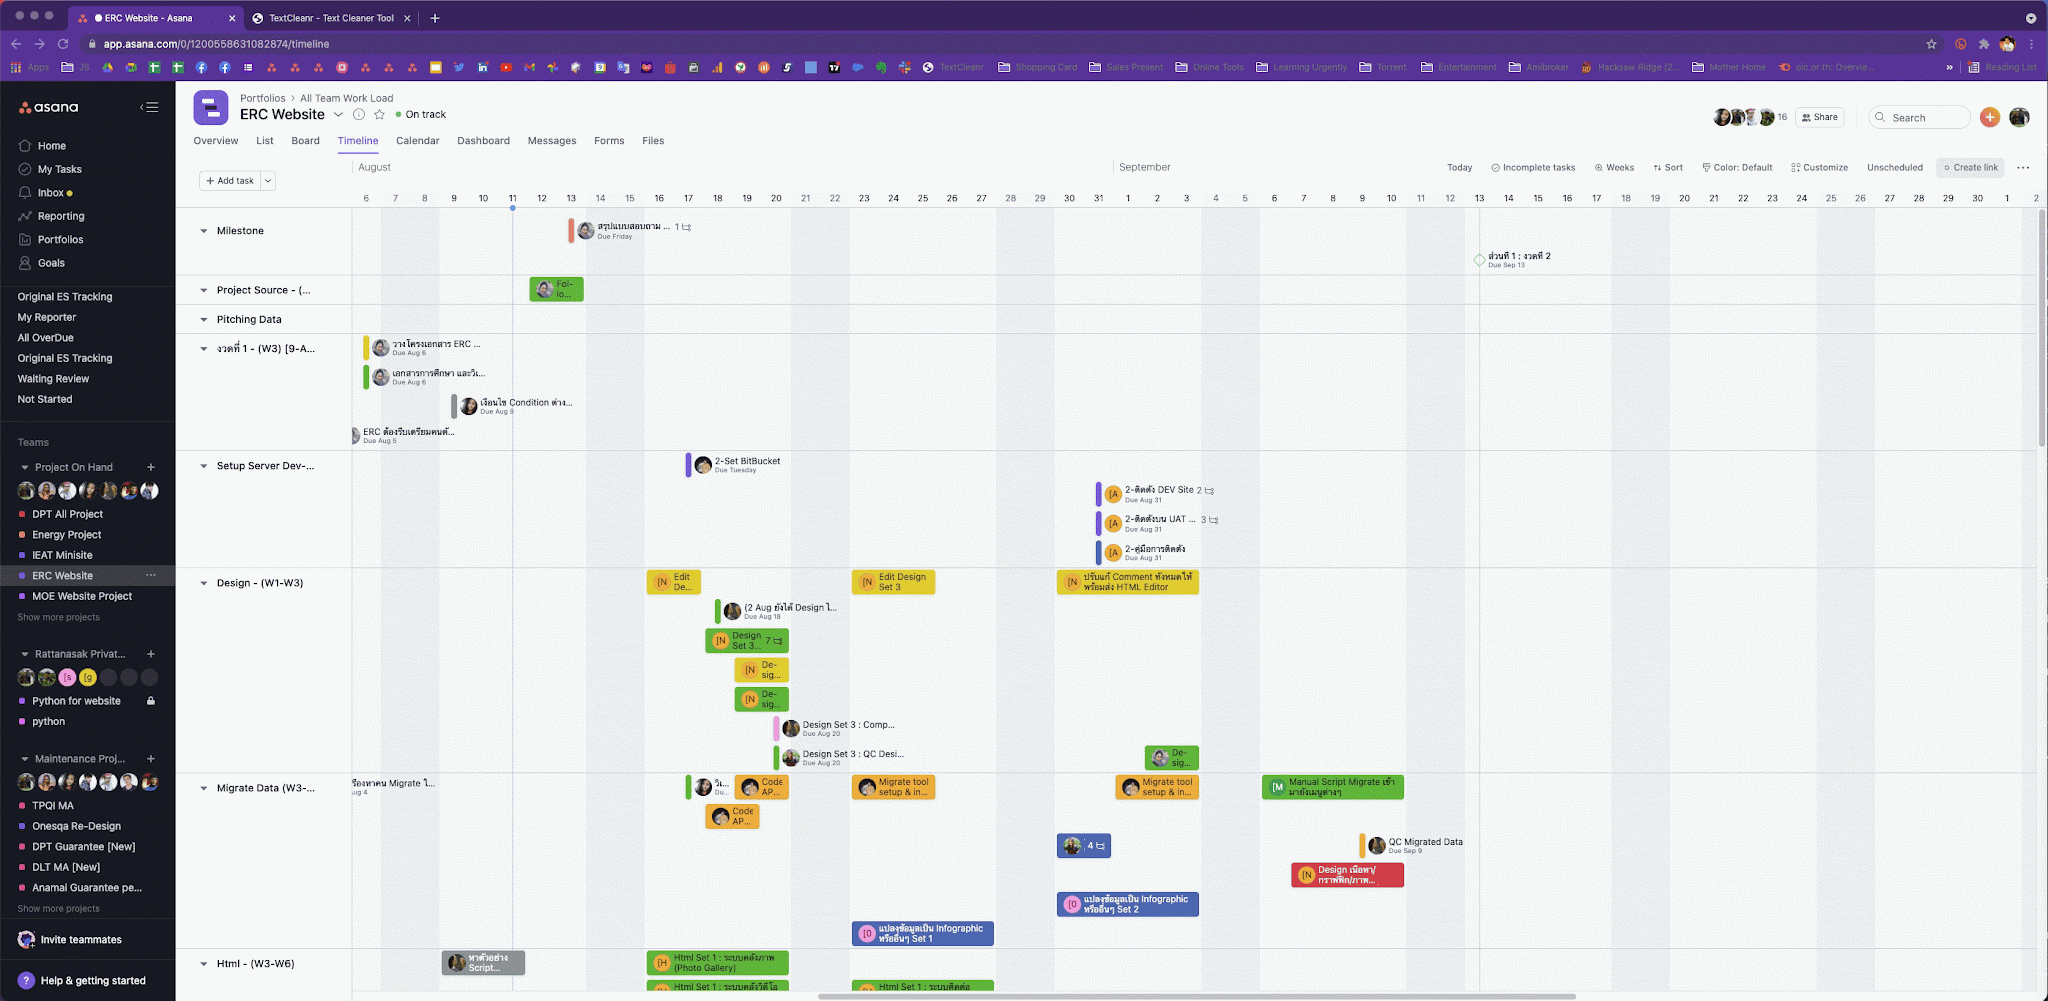
Task: Star the ERC Website project as favorite
Action: (x=379, y=115)
